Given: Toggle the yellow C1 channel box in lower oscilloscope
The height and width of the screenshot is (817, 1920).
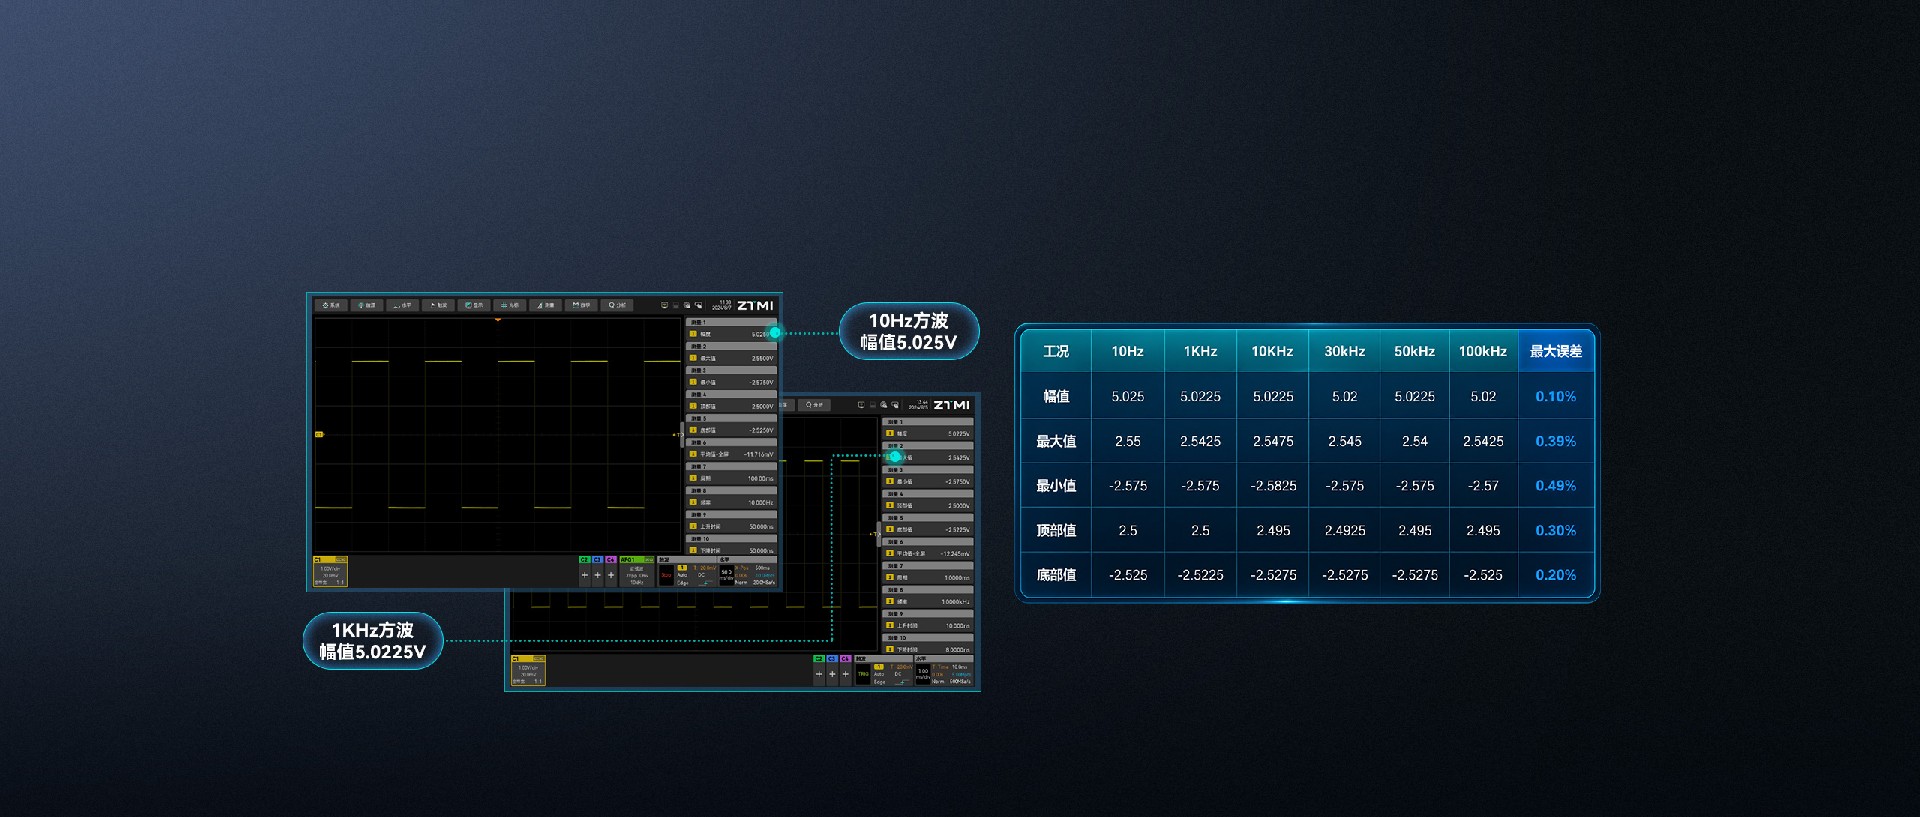Looking at the screenshot, I should click(x=528, y=670).
